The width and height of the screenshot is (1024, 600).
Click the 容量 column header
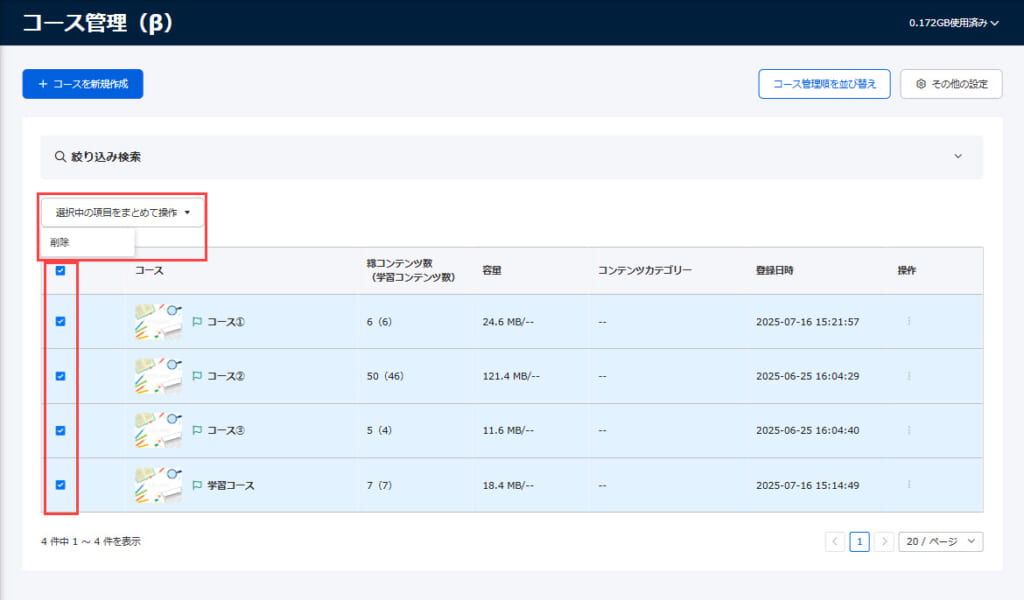[492, 270]
